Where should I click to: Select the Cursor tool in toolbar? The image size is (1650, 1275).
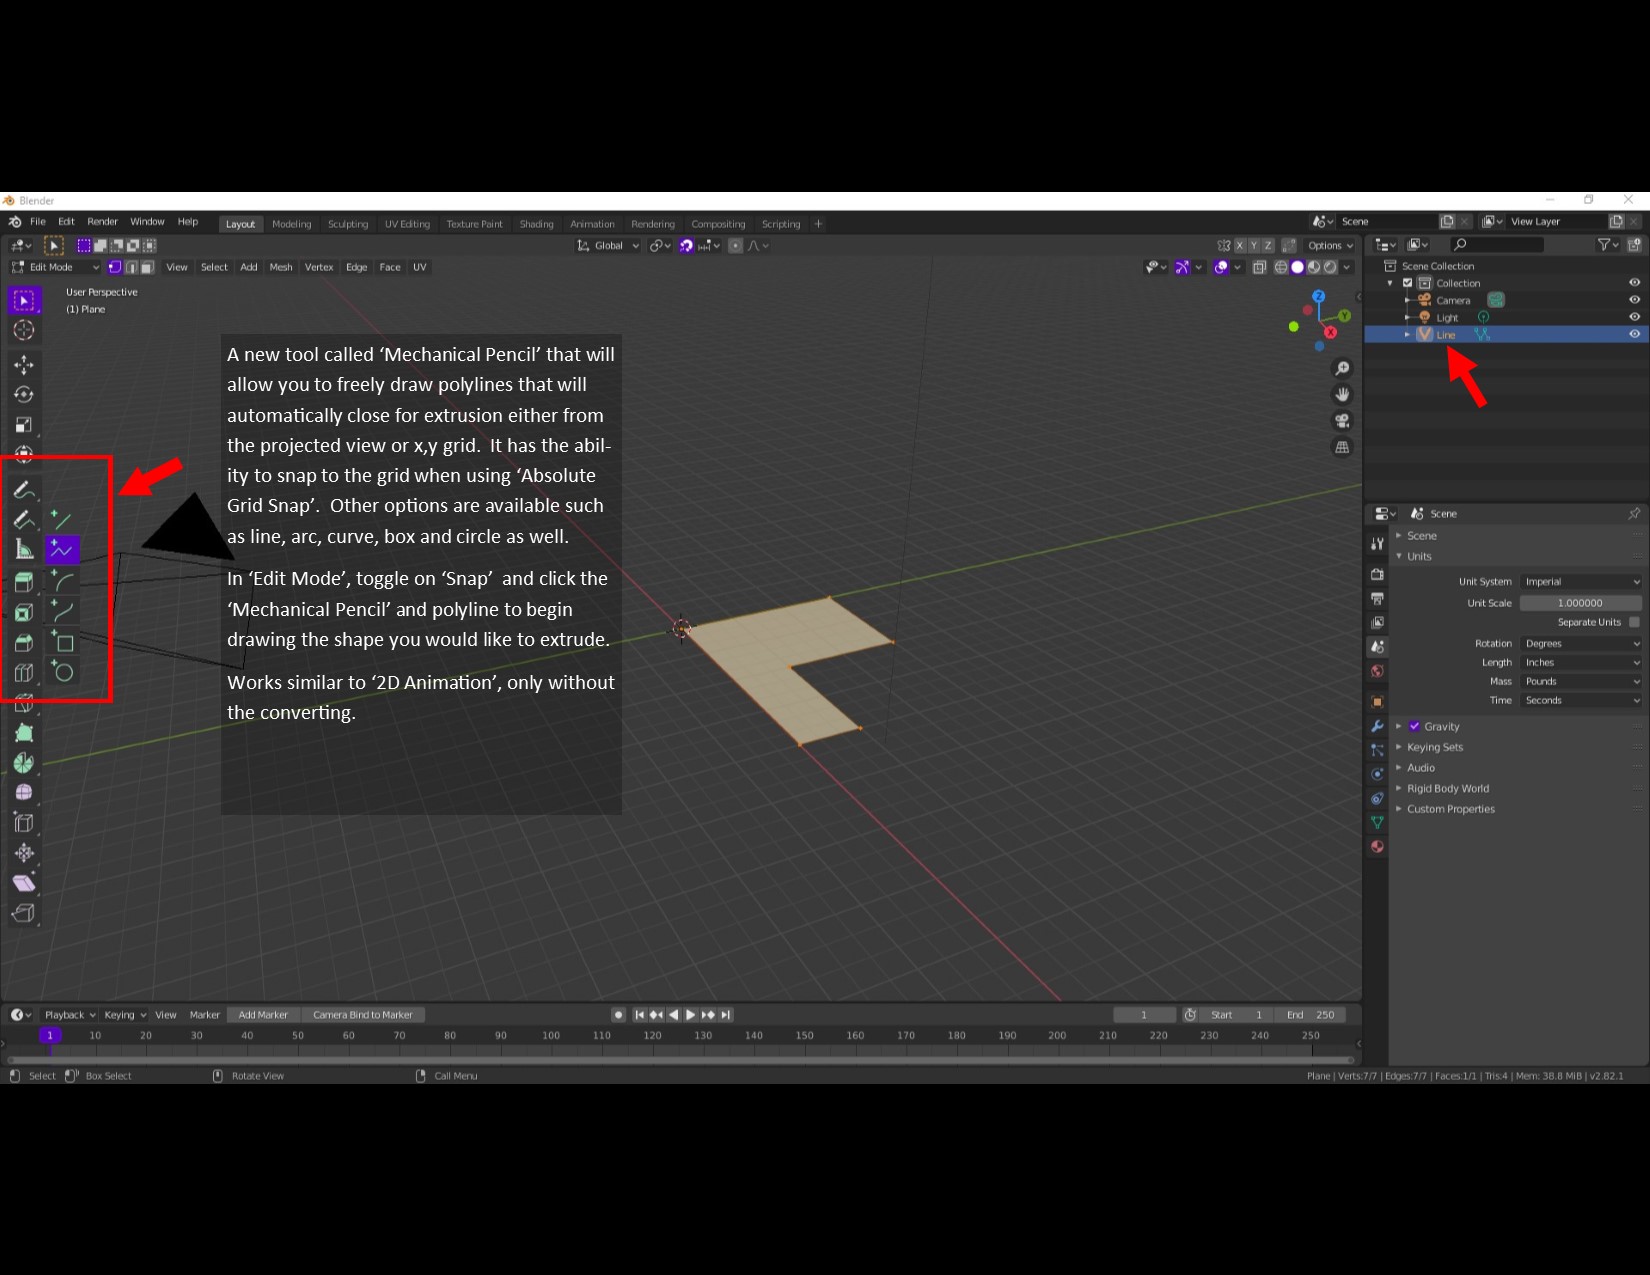[x=24, y=330]
